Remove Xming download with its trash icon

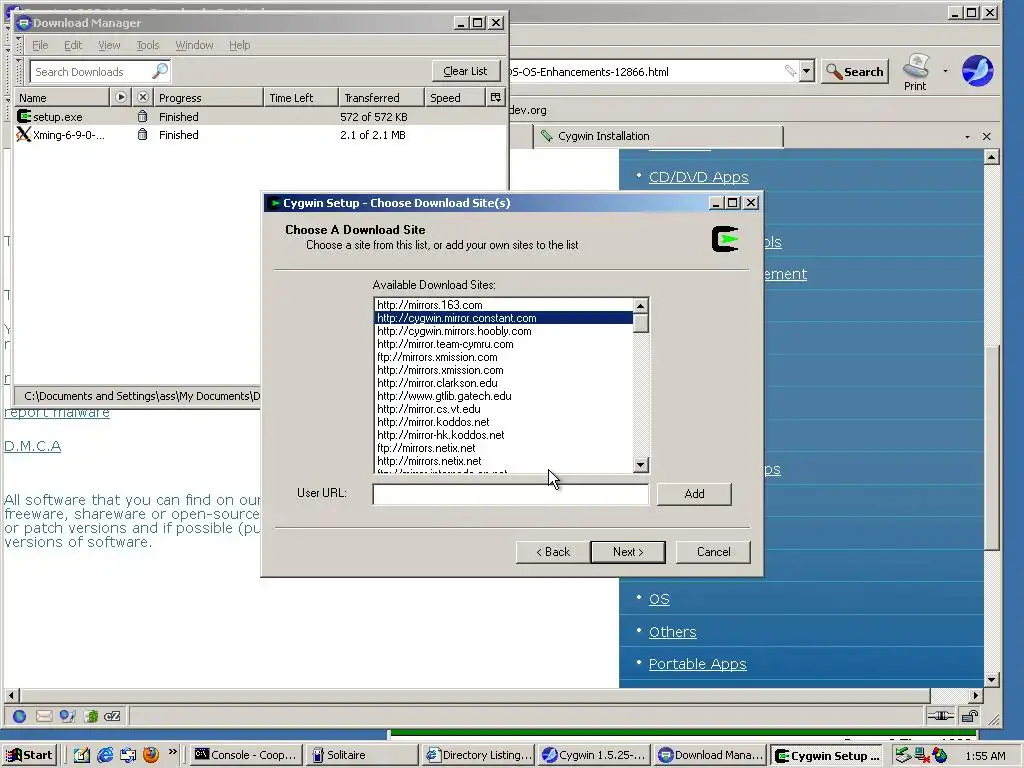tap(142, 135)
